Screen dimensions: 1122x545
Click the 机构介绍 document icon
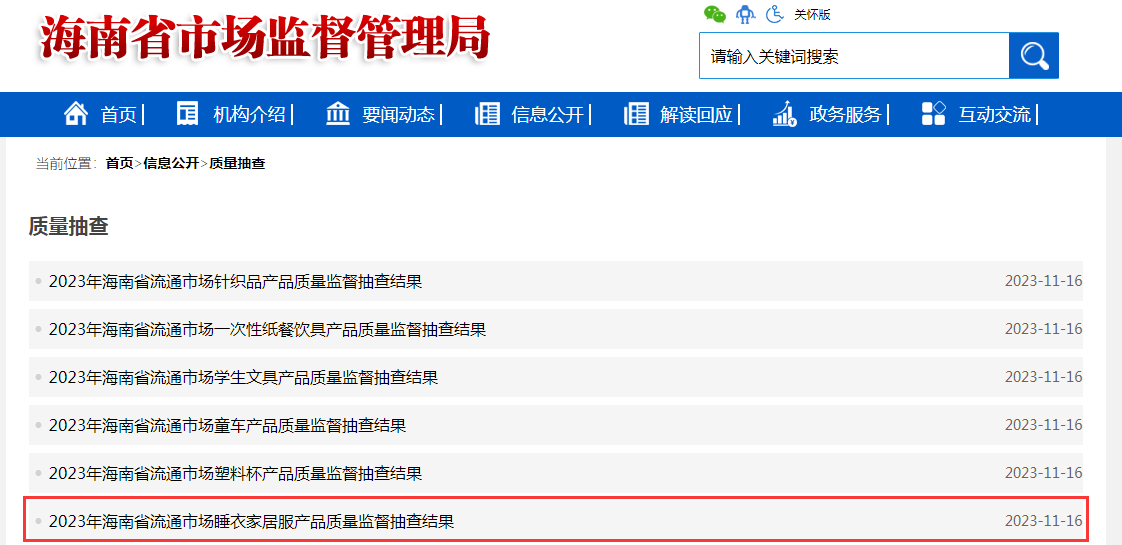187,114
